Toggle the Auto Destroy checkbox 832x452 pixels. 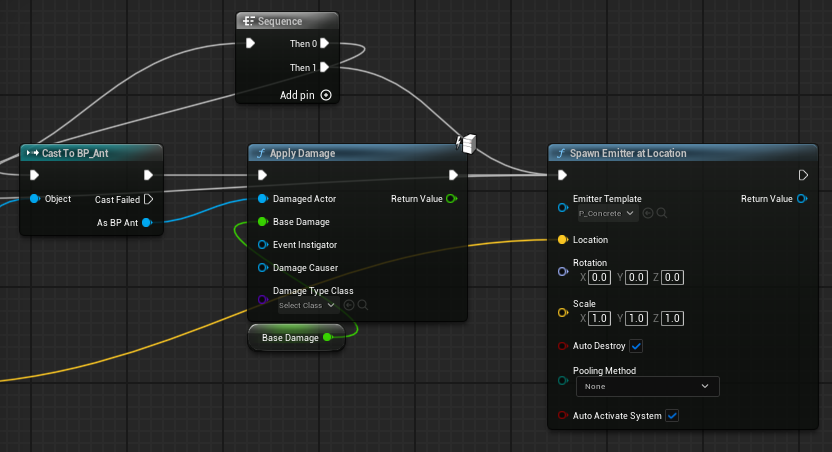tap(636, 346)
